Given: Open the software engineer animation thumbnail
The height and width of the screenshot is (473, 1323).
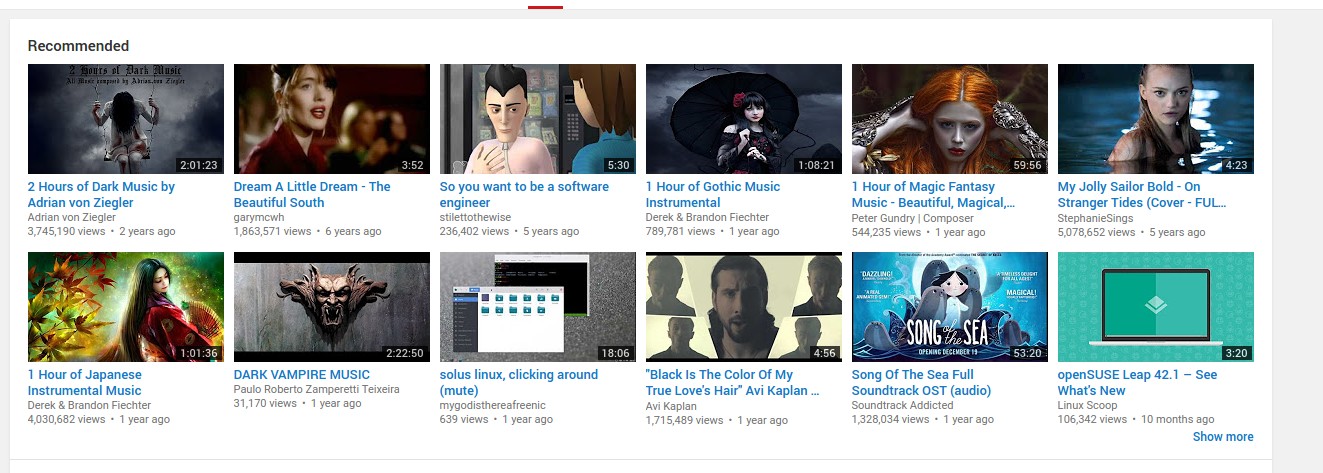Looking at the screenshot, I should tap(538, 119).
